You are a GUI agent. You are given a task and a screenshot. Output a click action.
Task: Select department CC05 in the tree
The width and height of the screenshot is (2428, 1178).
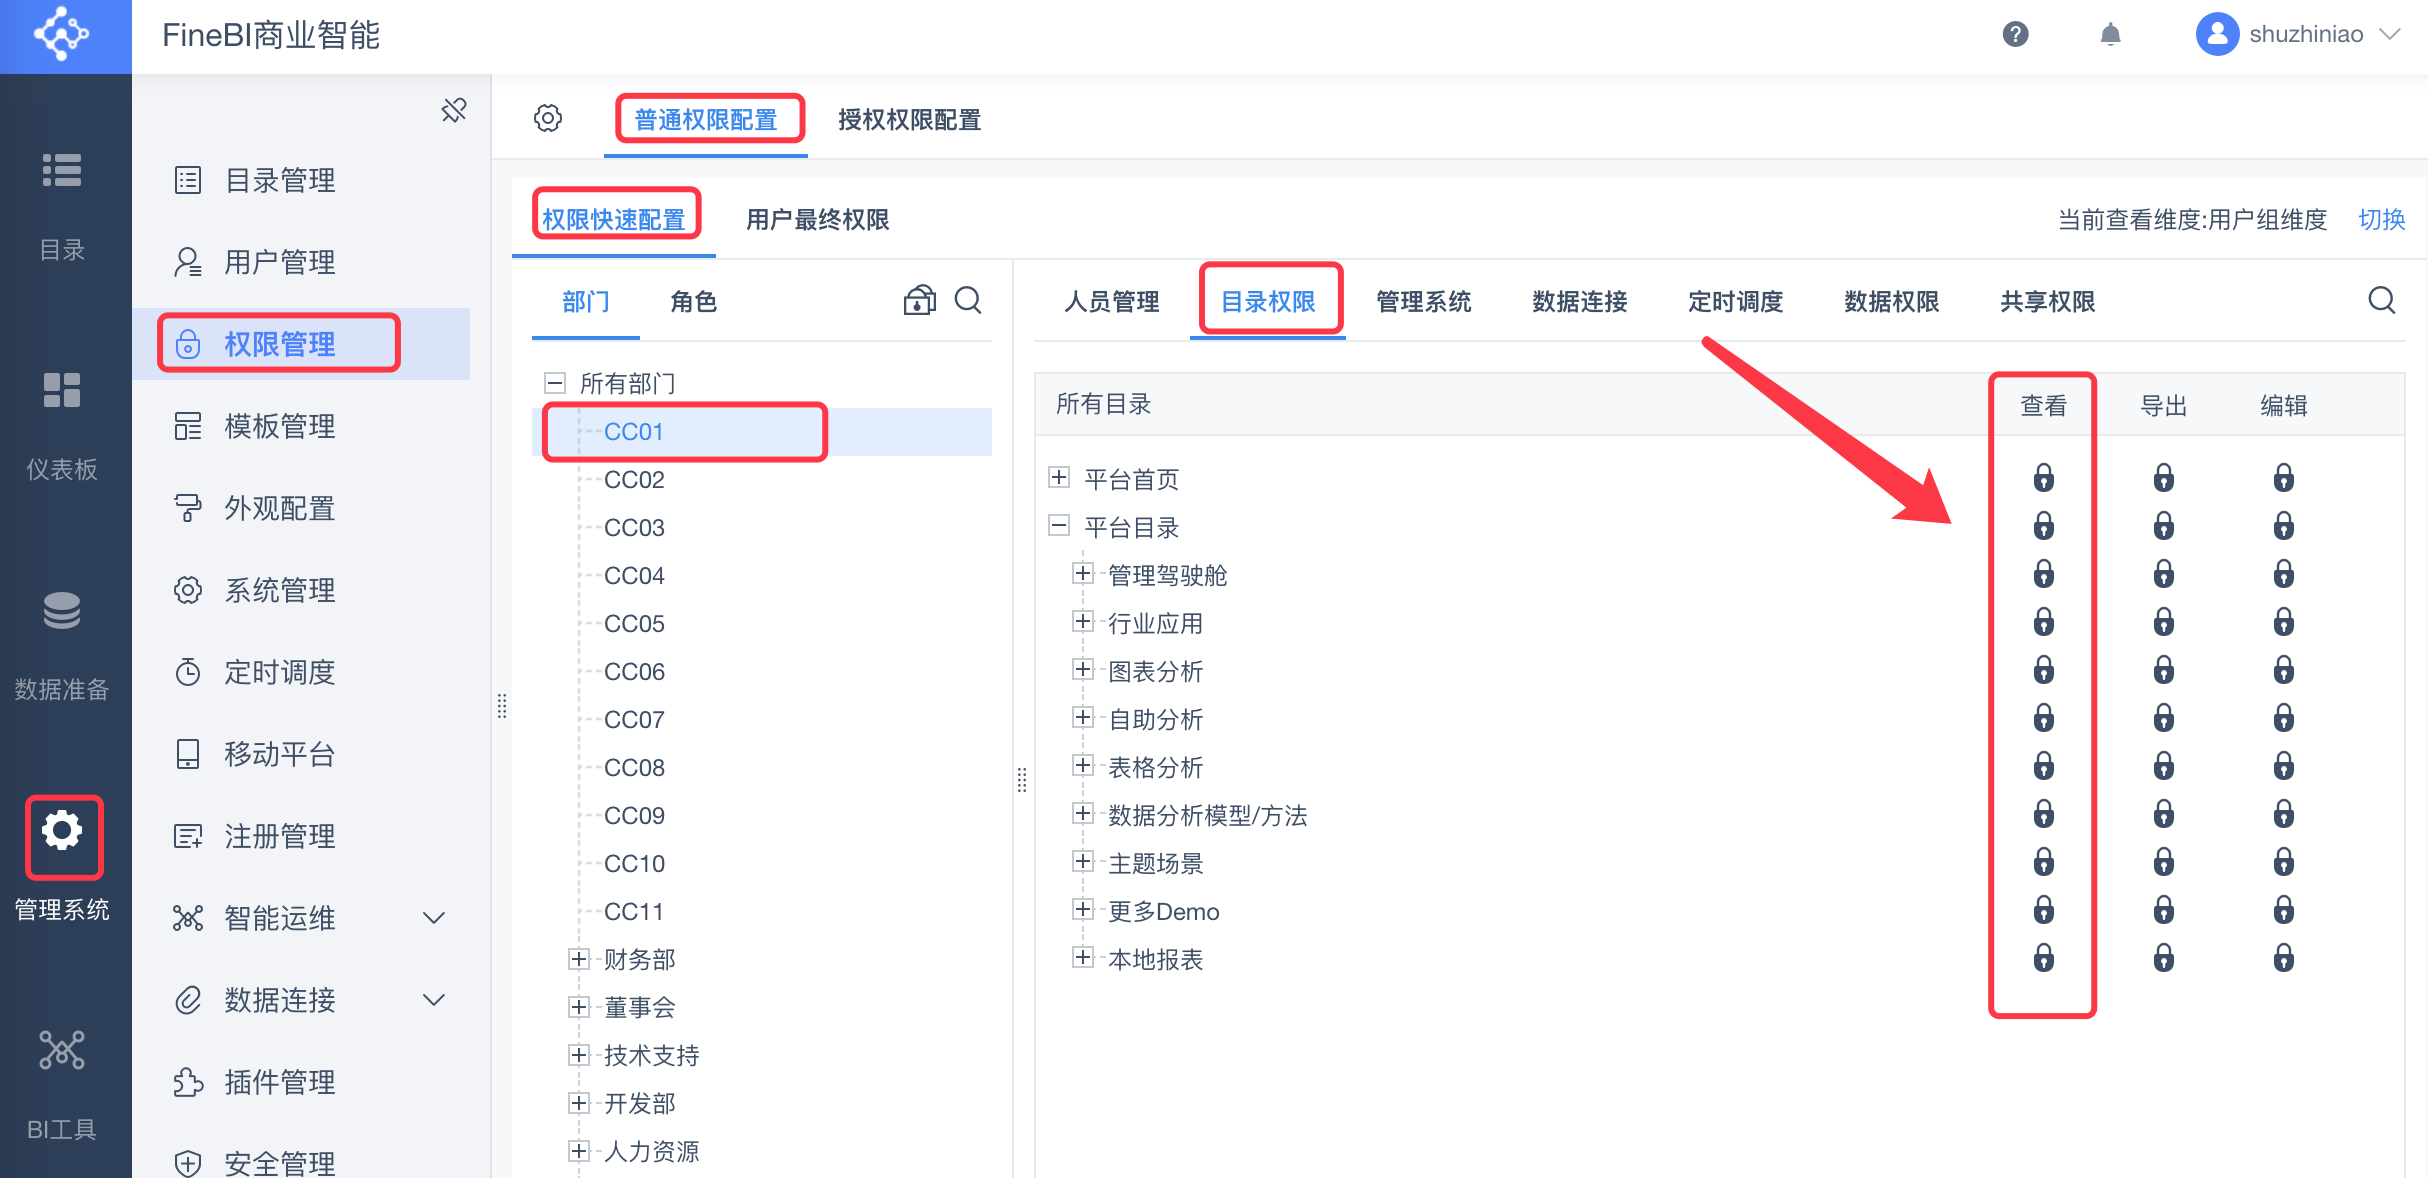[x=634, y=623]
